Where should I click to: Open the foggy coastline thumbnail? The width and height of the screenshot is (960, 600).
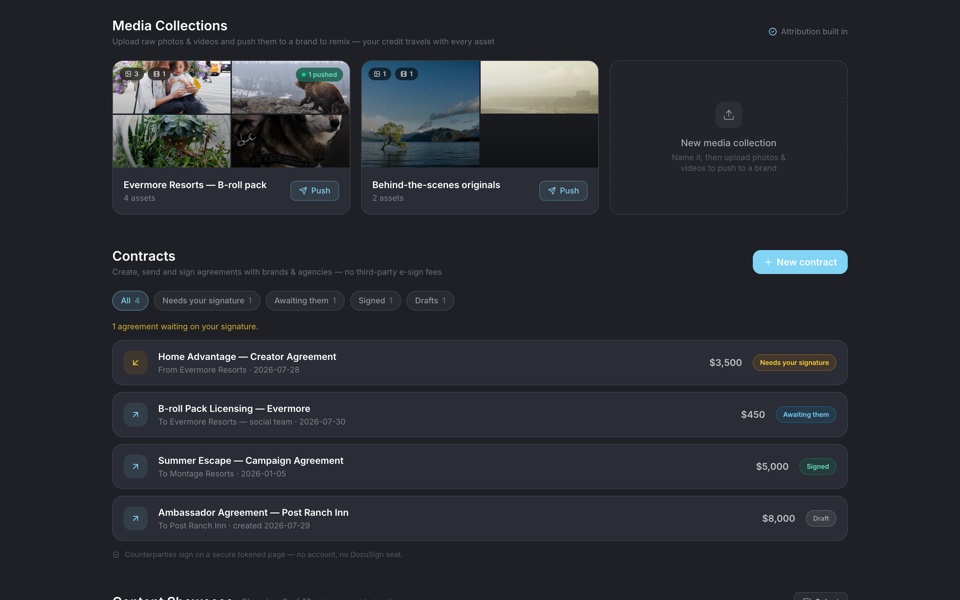tap(539, 87)
